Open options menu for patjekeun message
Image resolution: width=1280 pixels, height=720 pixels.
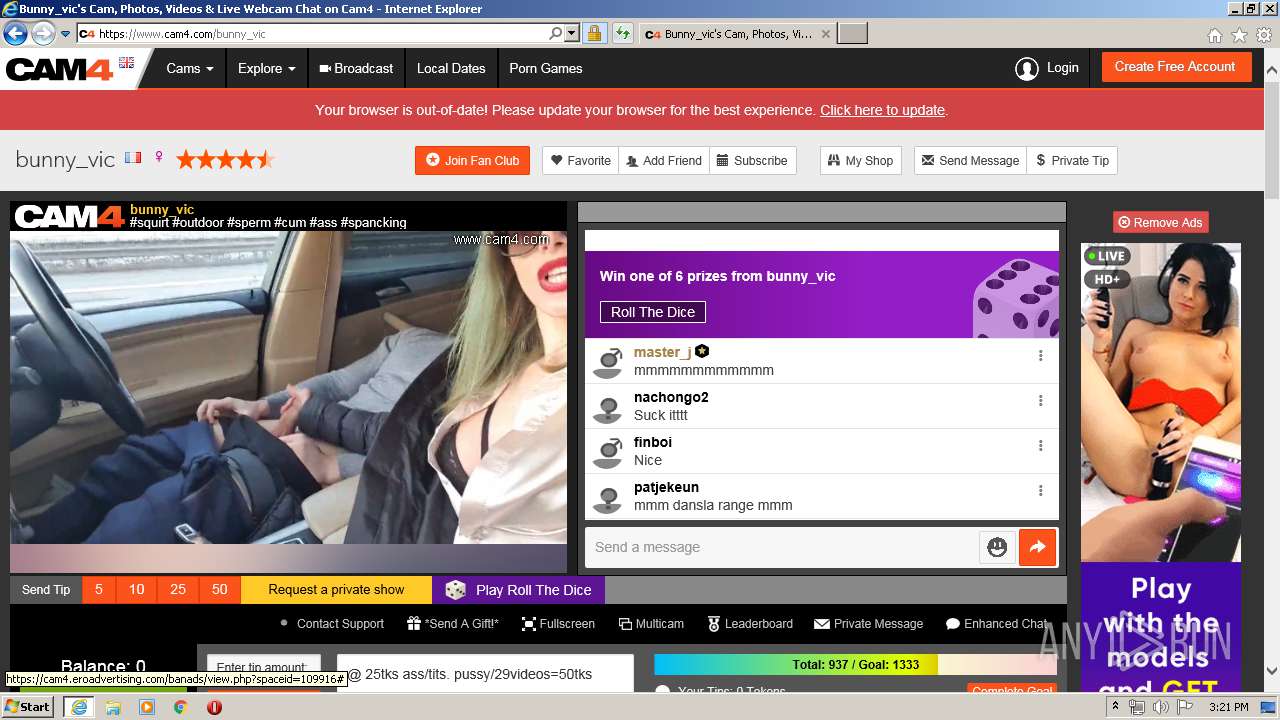[1040, 490]
